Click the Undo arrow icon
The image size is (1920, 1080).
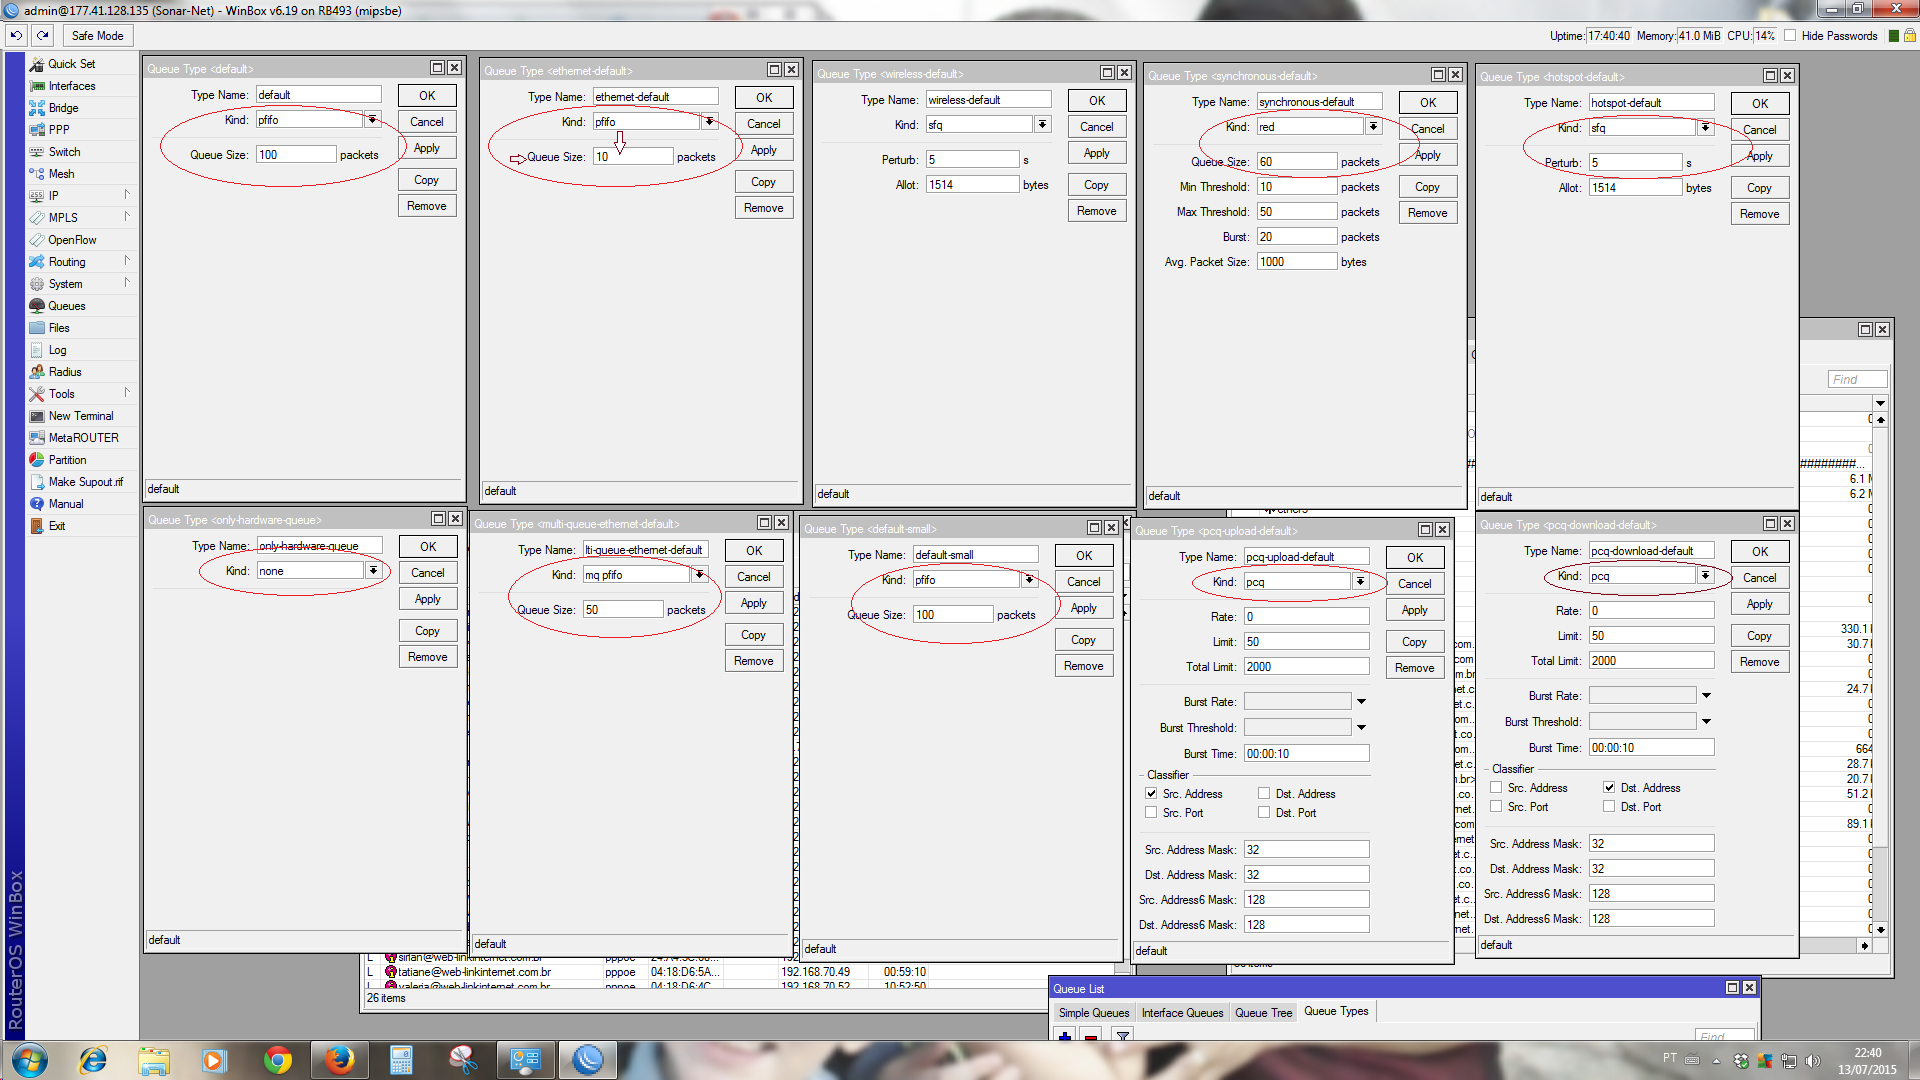(16, 35)
